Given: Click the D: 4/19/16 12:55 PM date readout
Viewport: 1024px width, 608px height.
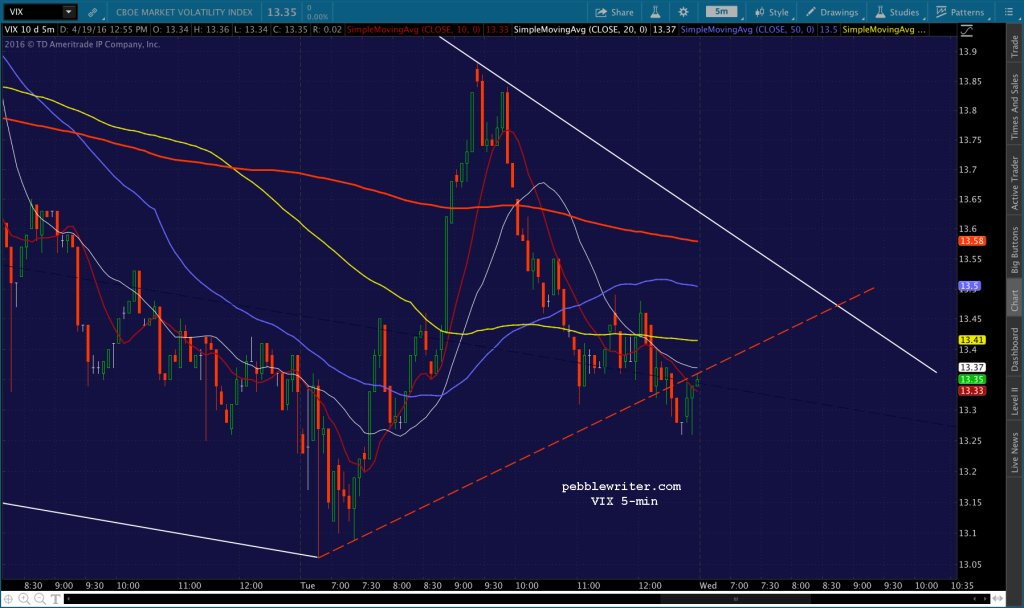Looking at the screenshot, I should click(x=103, y=30).
